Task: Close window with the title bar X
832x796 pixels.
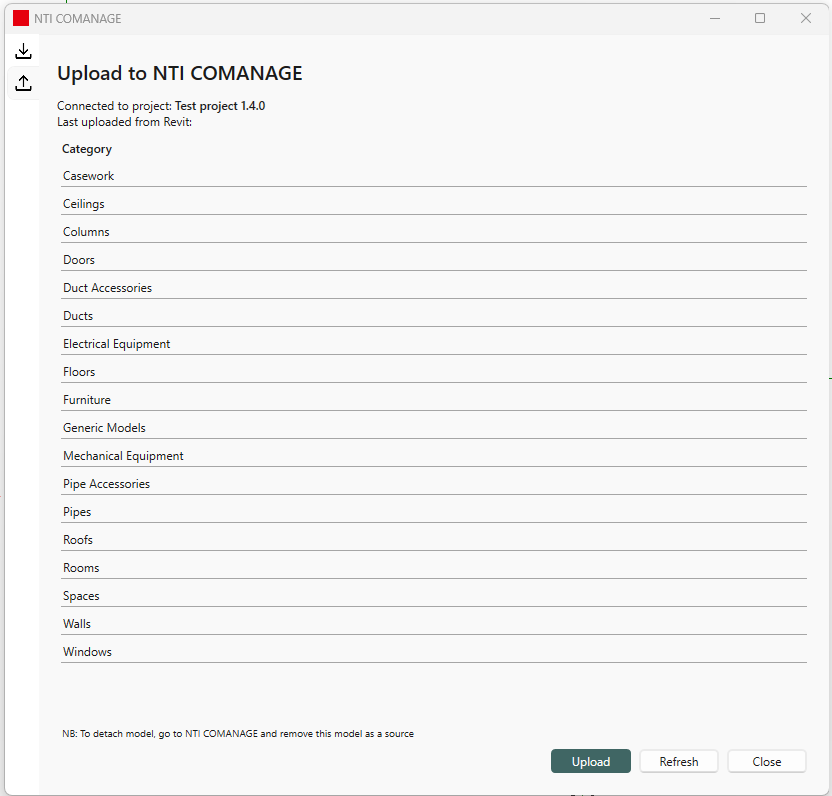Action: click(x=805, y=19)
